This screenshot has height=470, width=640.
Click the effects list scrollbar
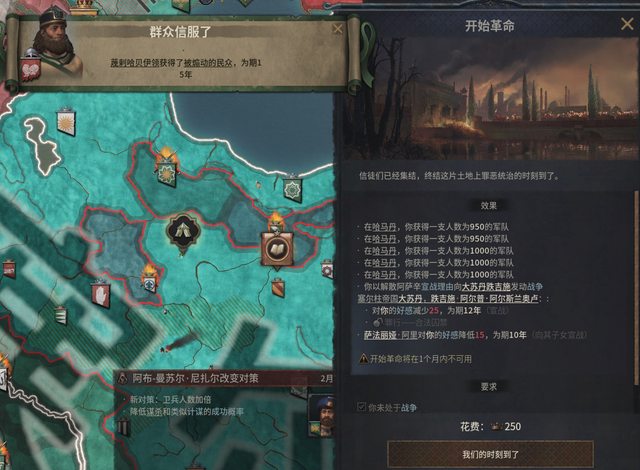[x=636, y=288]
